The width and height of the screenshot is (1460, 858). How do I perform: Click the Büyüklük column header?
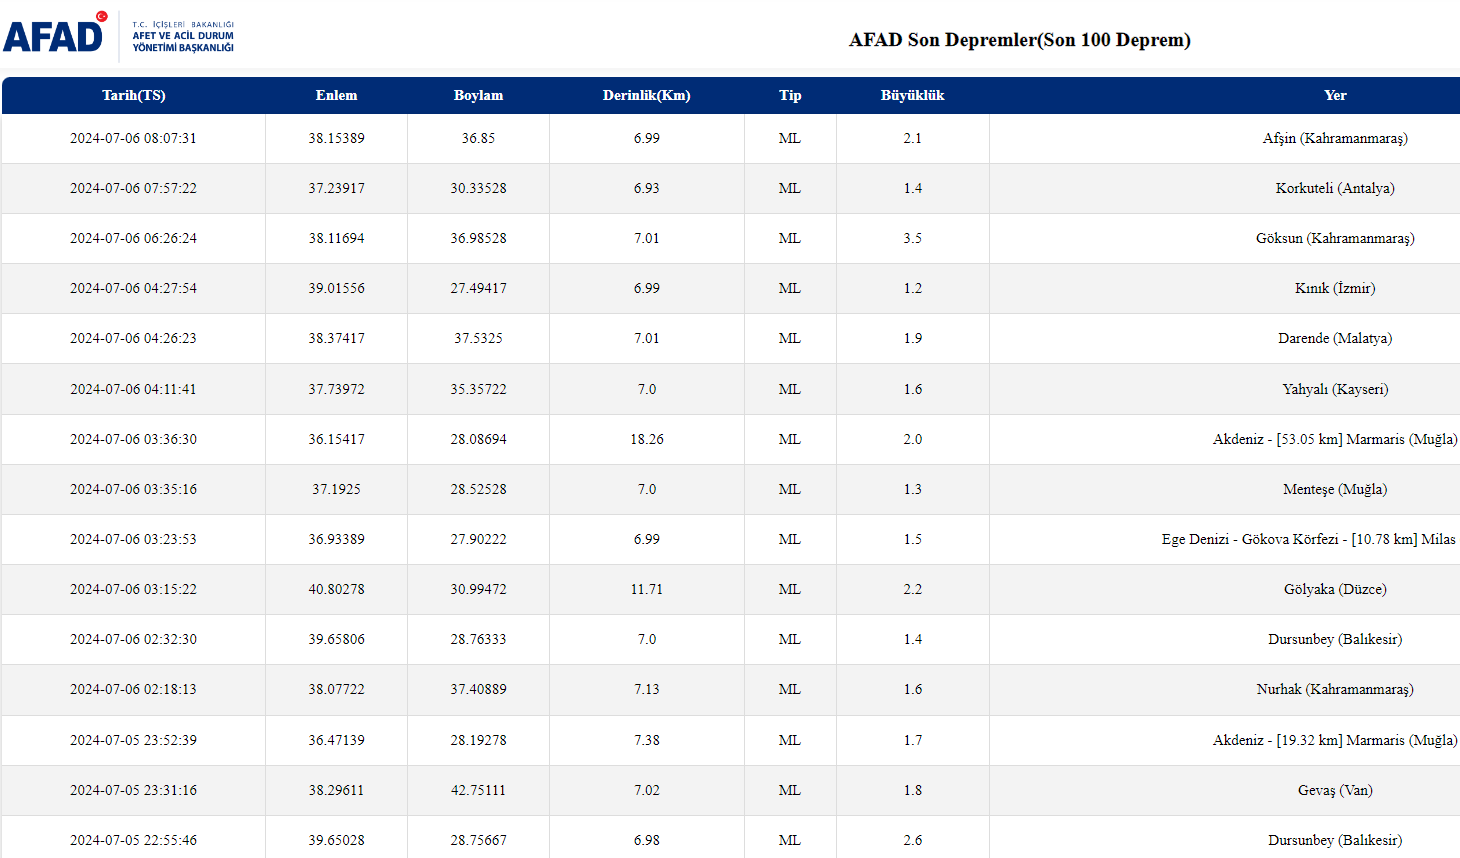[912, 95]
